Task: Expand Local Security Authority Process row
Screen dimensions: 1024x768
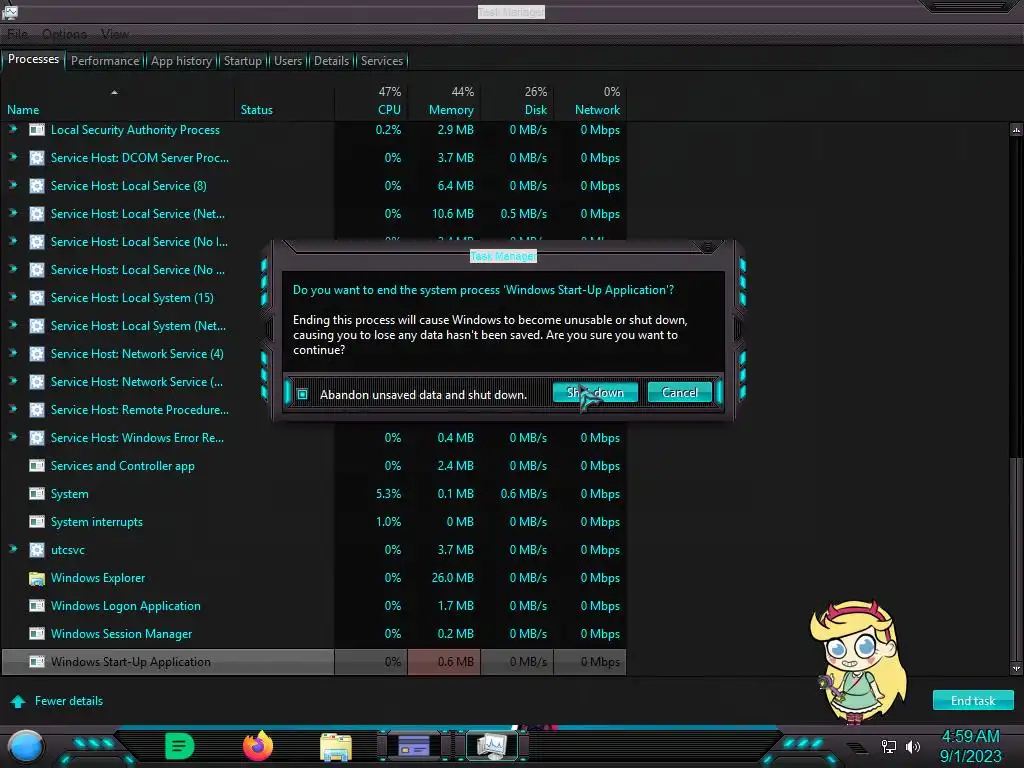Action: click(x=12, y=129)
